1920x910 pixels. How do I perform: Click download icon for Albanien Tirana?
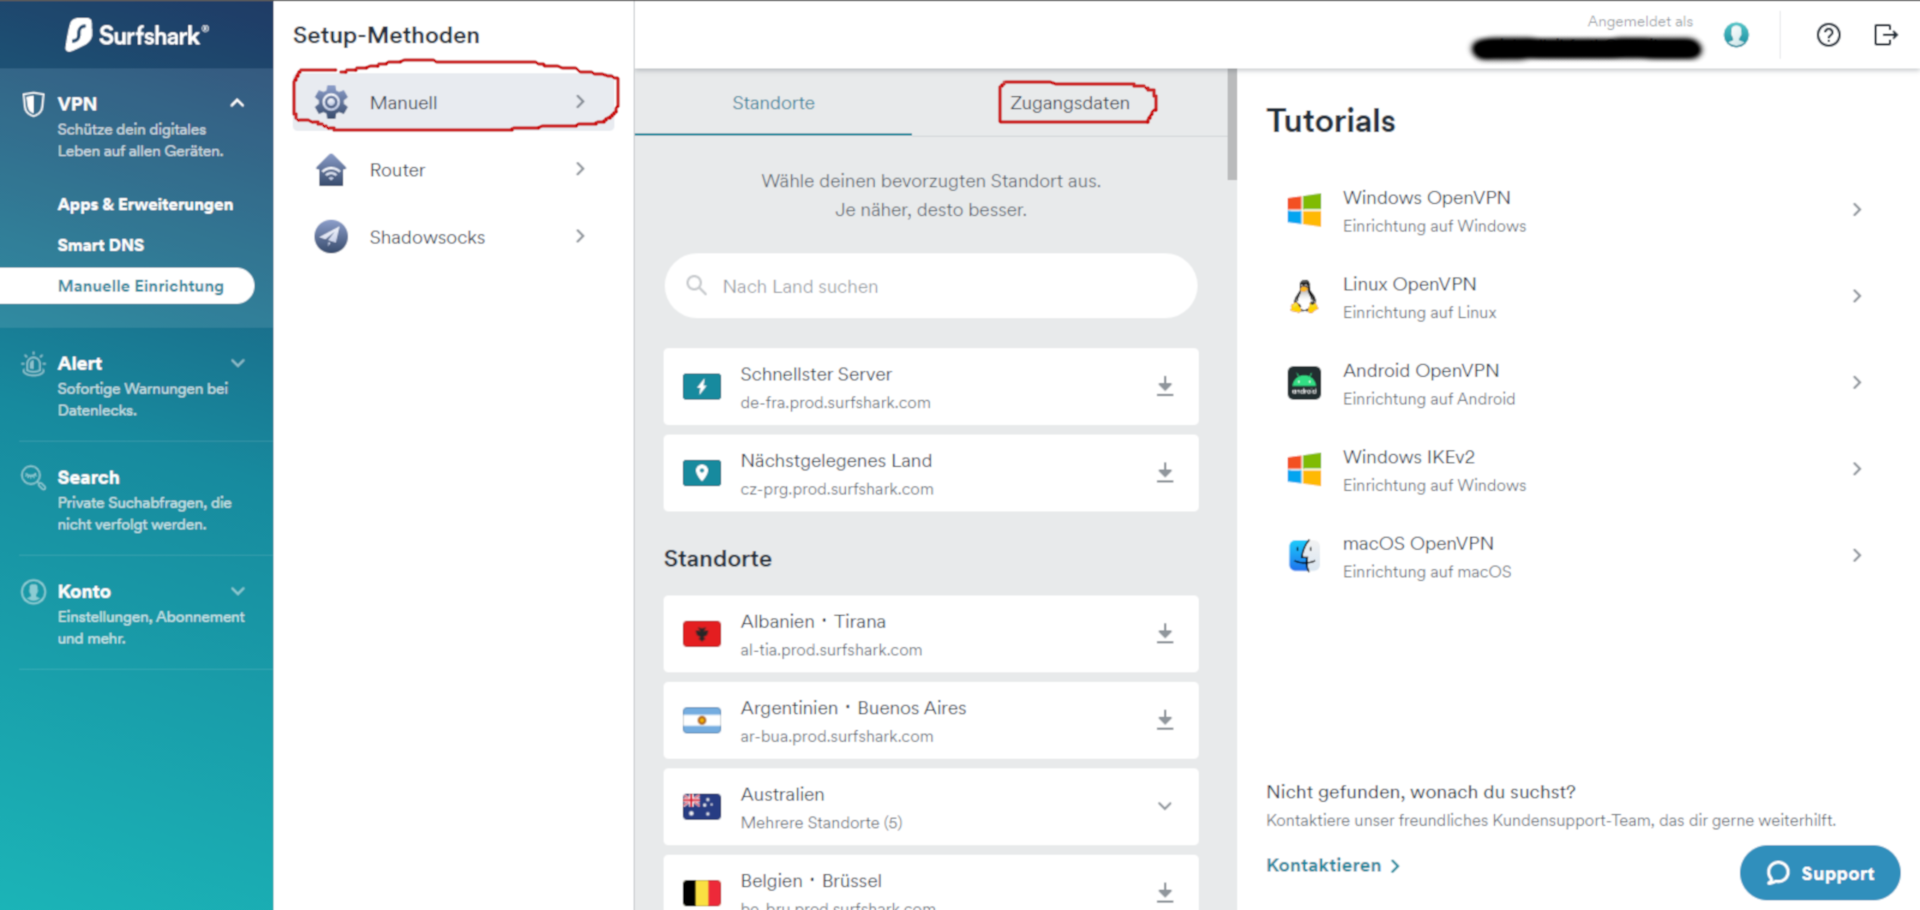pos(1164,634)
